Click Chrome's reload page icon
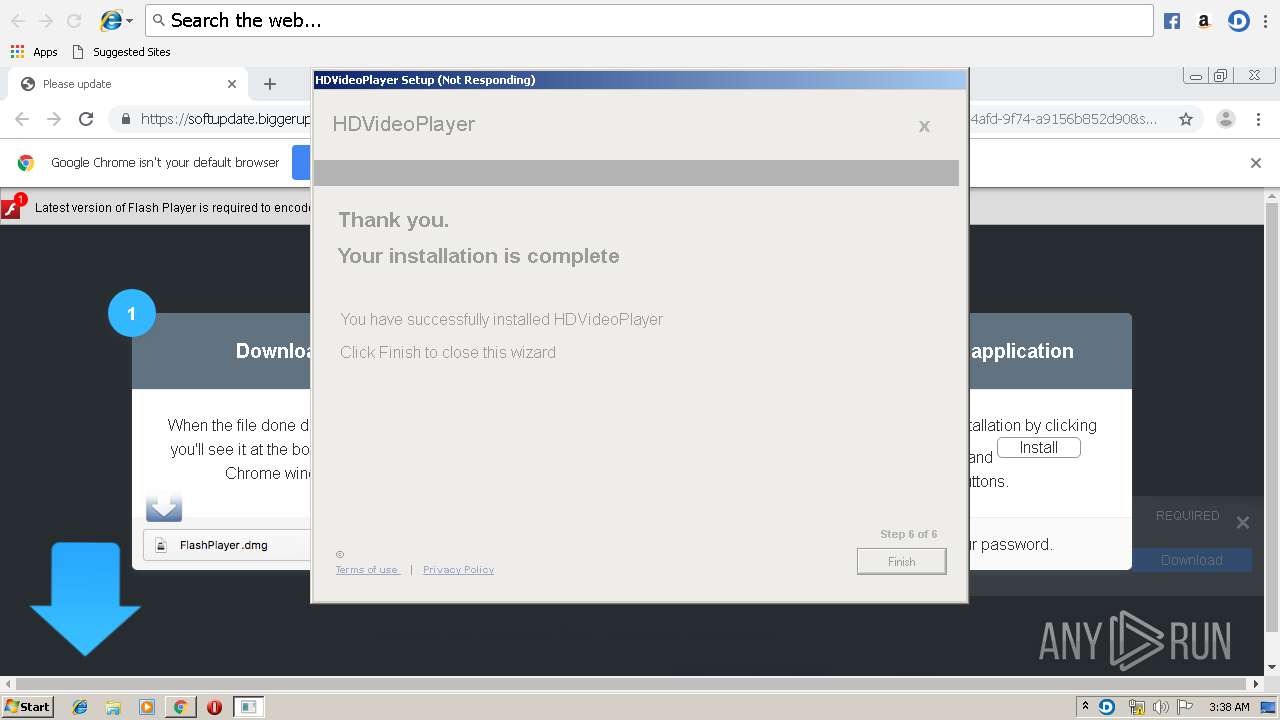The height and width of the screenshot is (720, 1280). (86, 119)
